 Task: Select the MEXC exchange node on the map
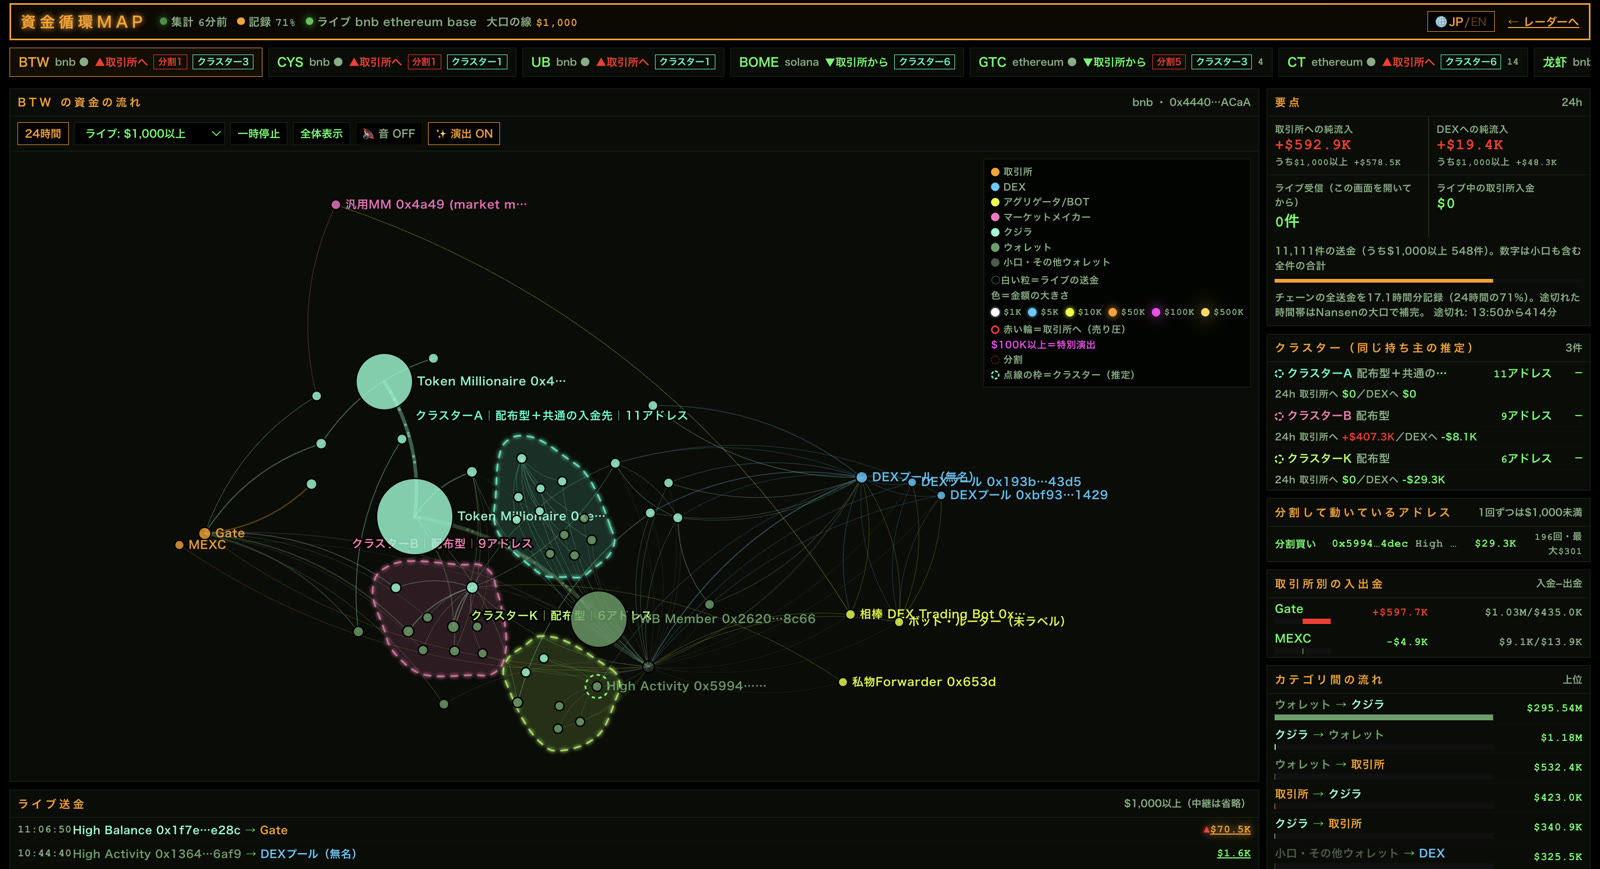coord(179,545)
